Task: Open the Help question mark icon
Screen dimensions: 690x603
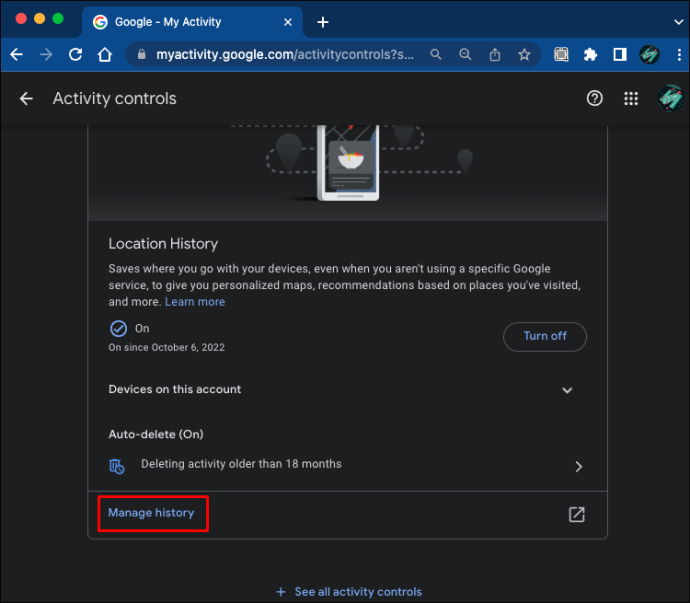Action: pos(595,98)
